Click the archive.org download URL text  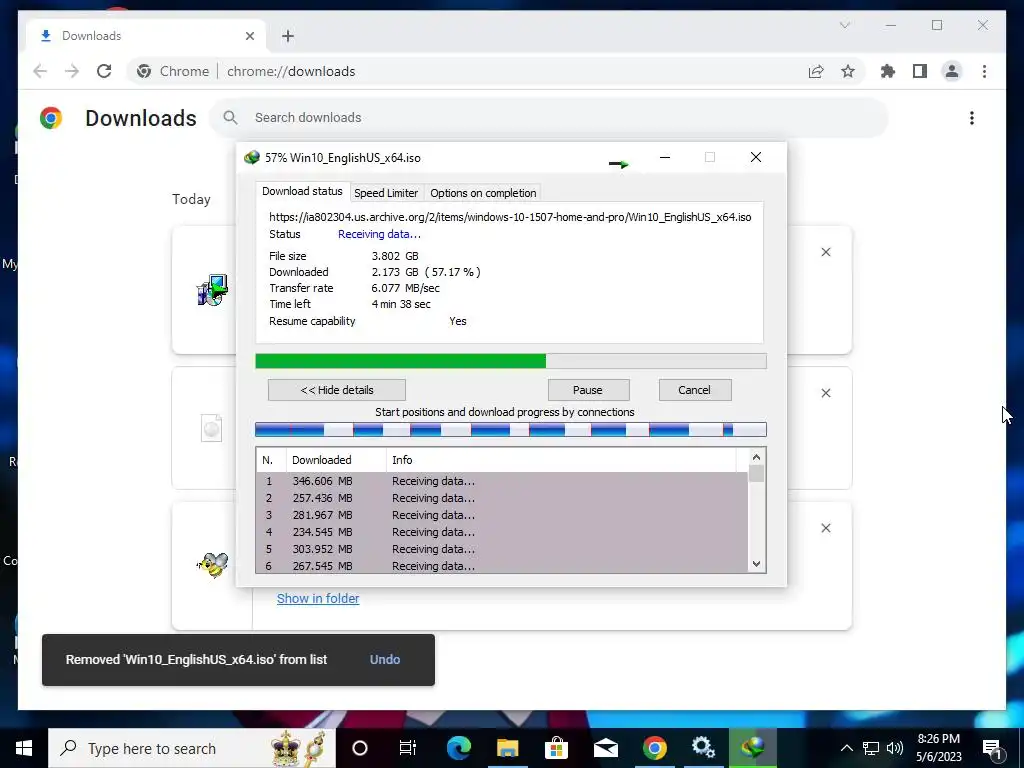point(510,217)
